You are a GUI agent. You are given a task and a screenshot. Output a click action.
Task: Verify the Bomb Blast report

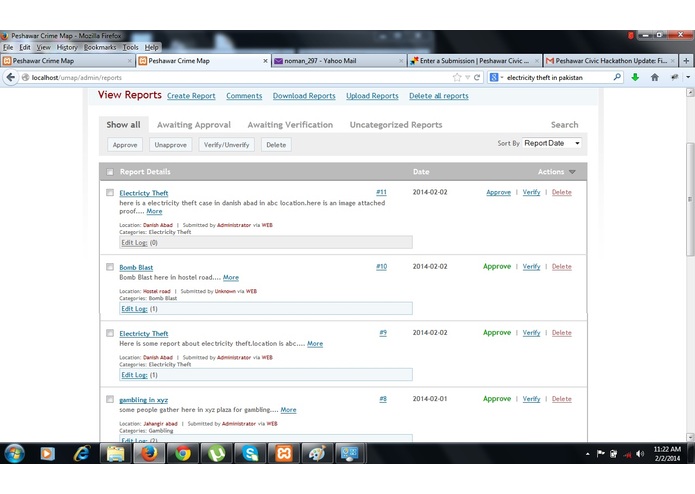coord(531,266)
